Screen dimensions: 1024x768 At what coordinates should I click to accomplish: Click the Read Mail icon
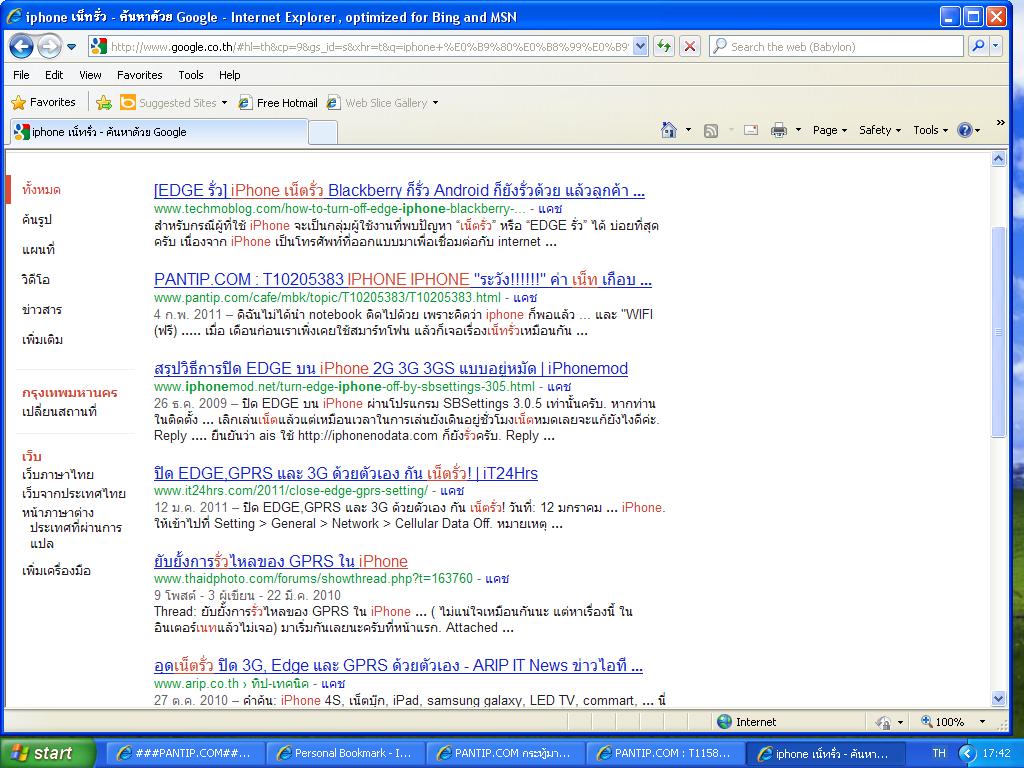751,131
